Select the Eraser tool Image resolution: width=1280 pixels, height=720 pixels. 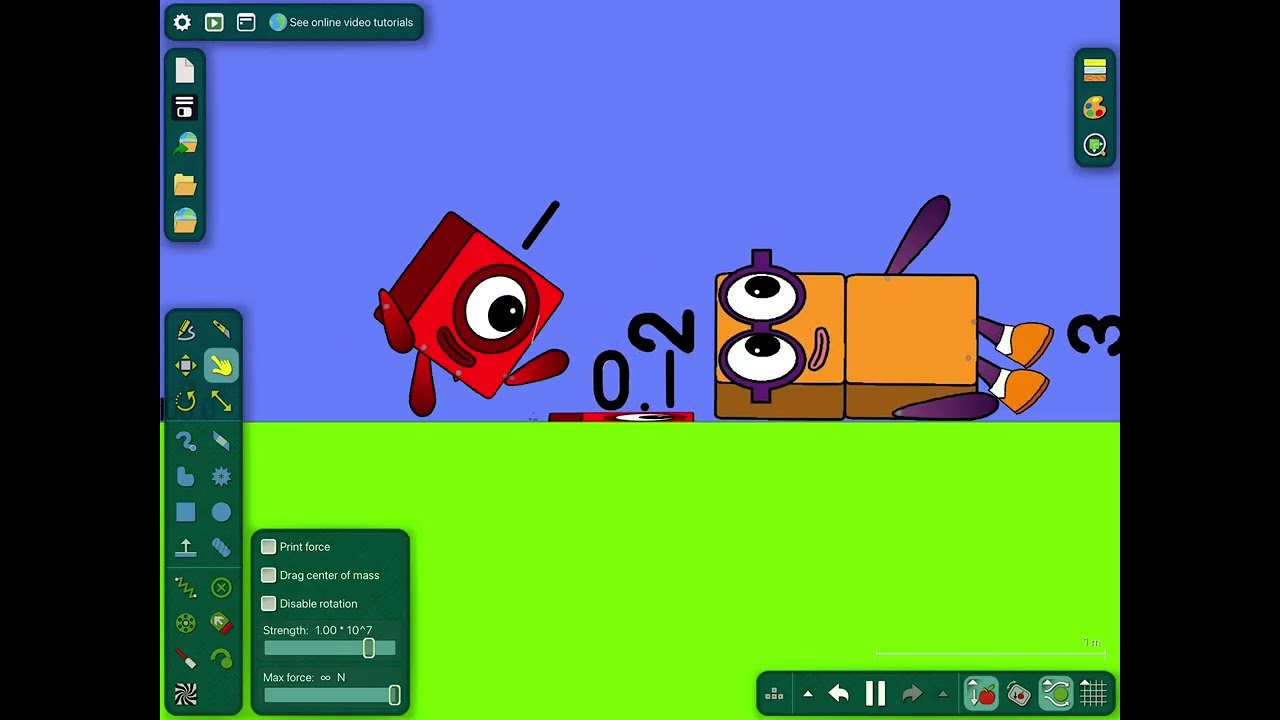pos(221,441)
